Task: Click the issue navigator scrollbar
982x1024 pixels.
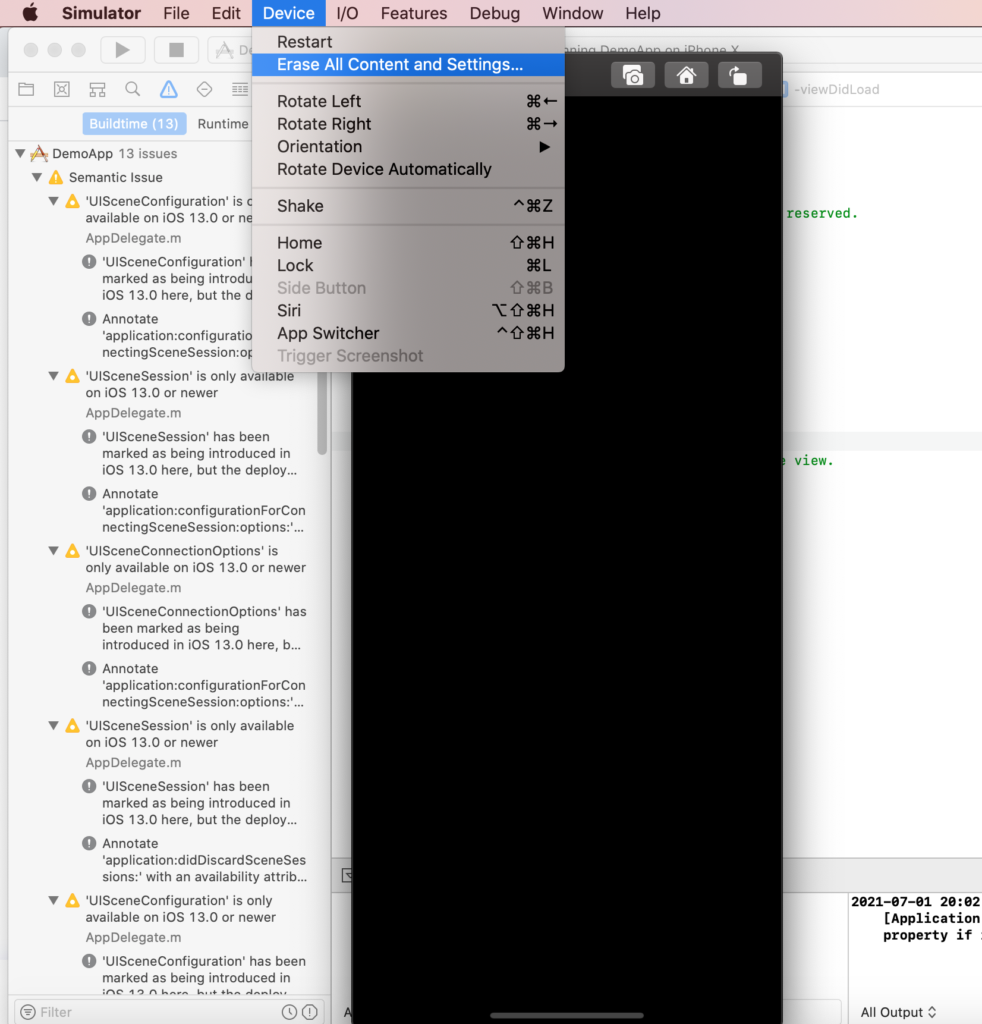Action: point(322,414)
